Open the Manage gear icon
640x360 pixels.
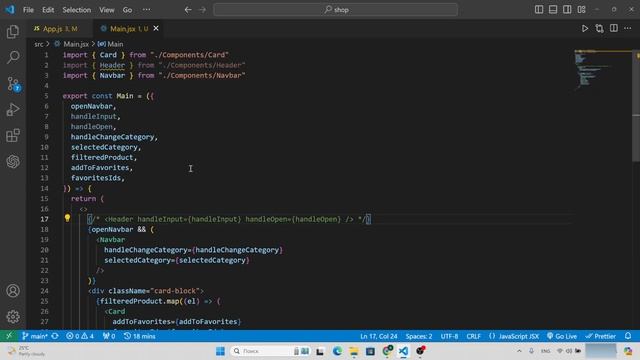13,316
